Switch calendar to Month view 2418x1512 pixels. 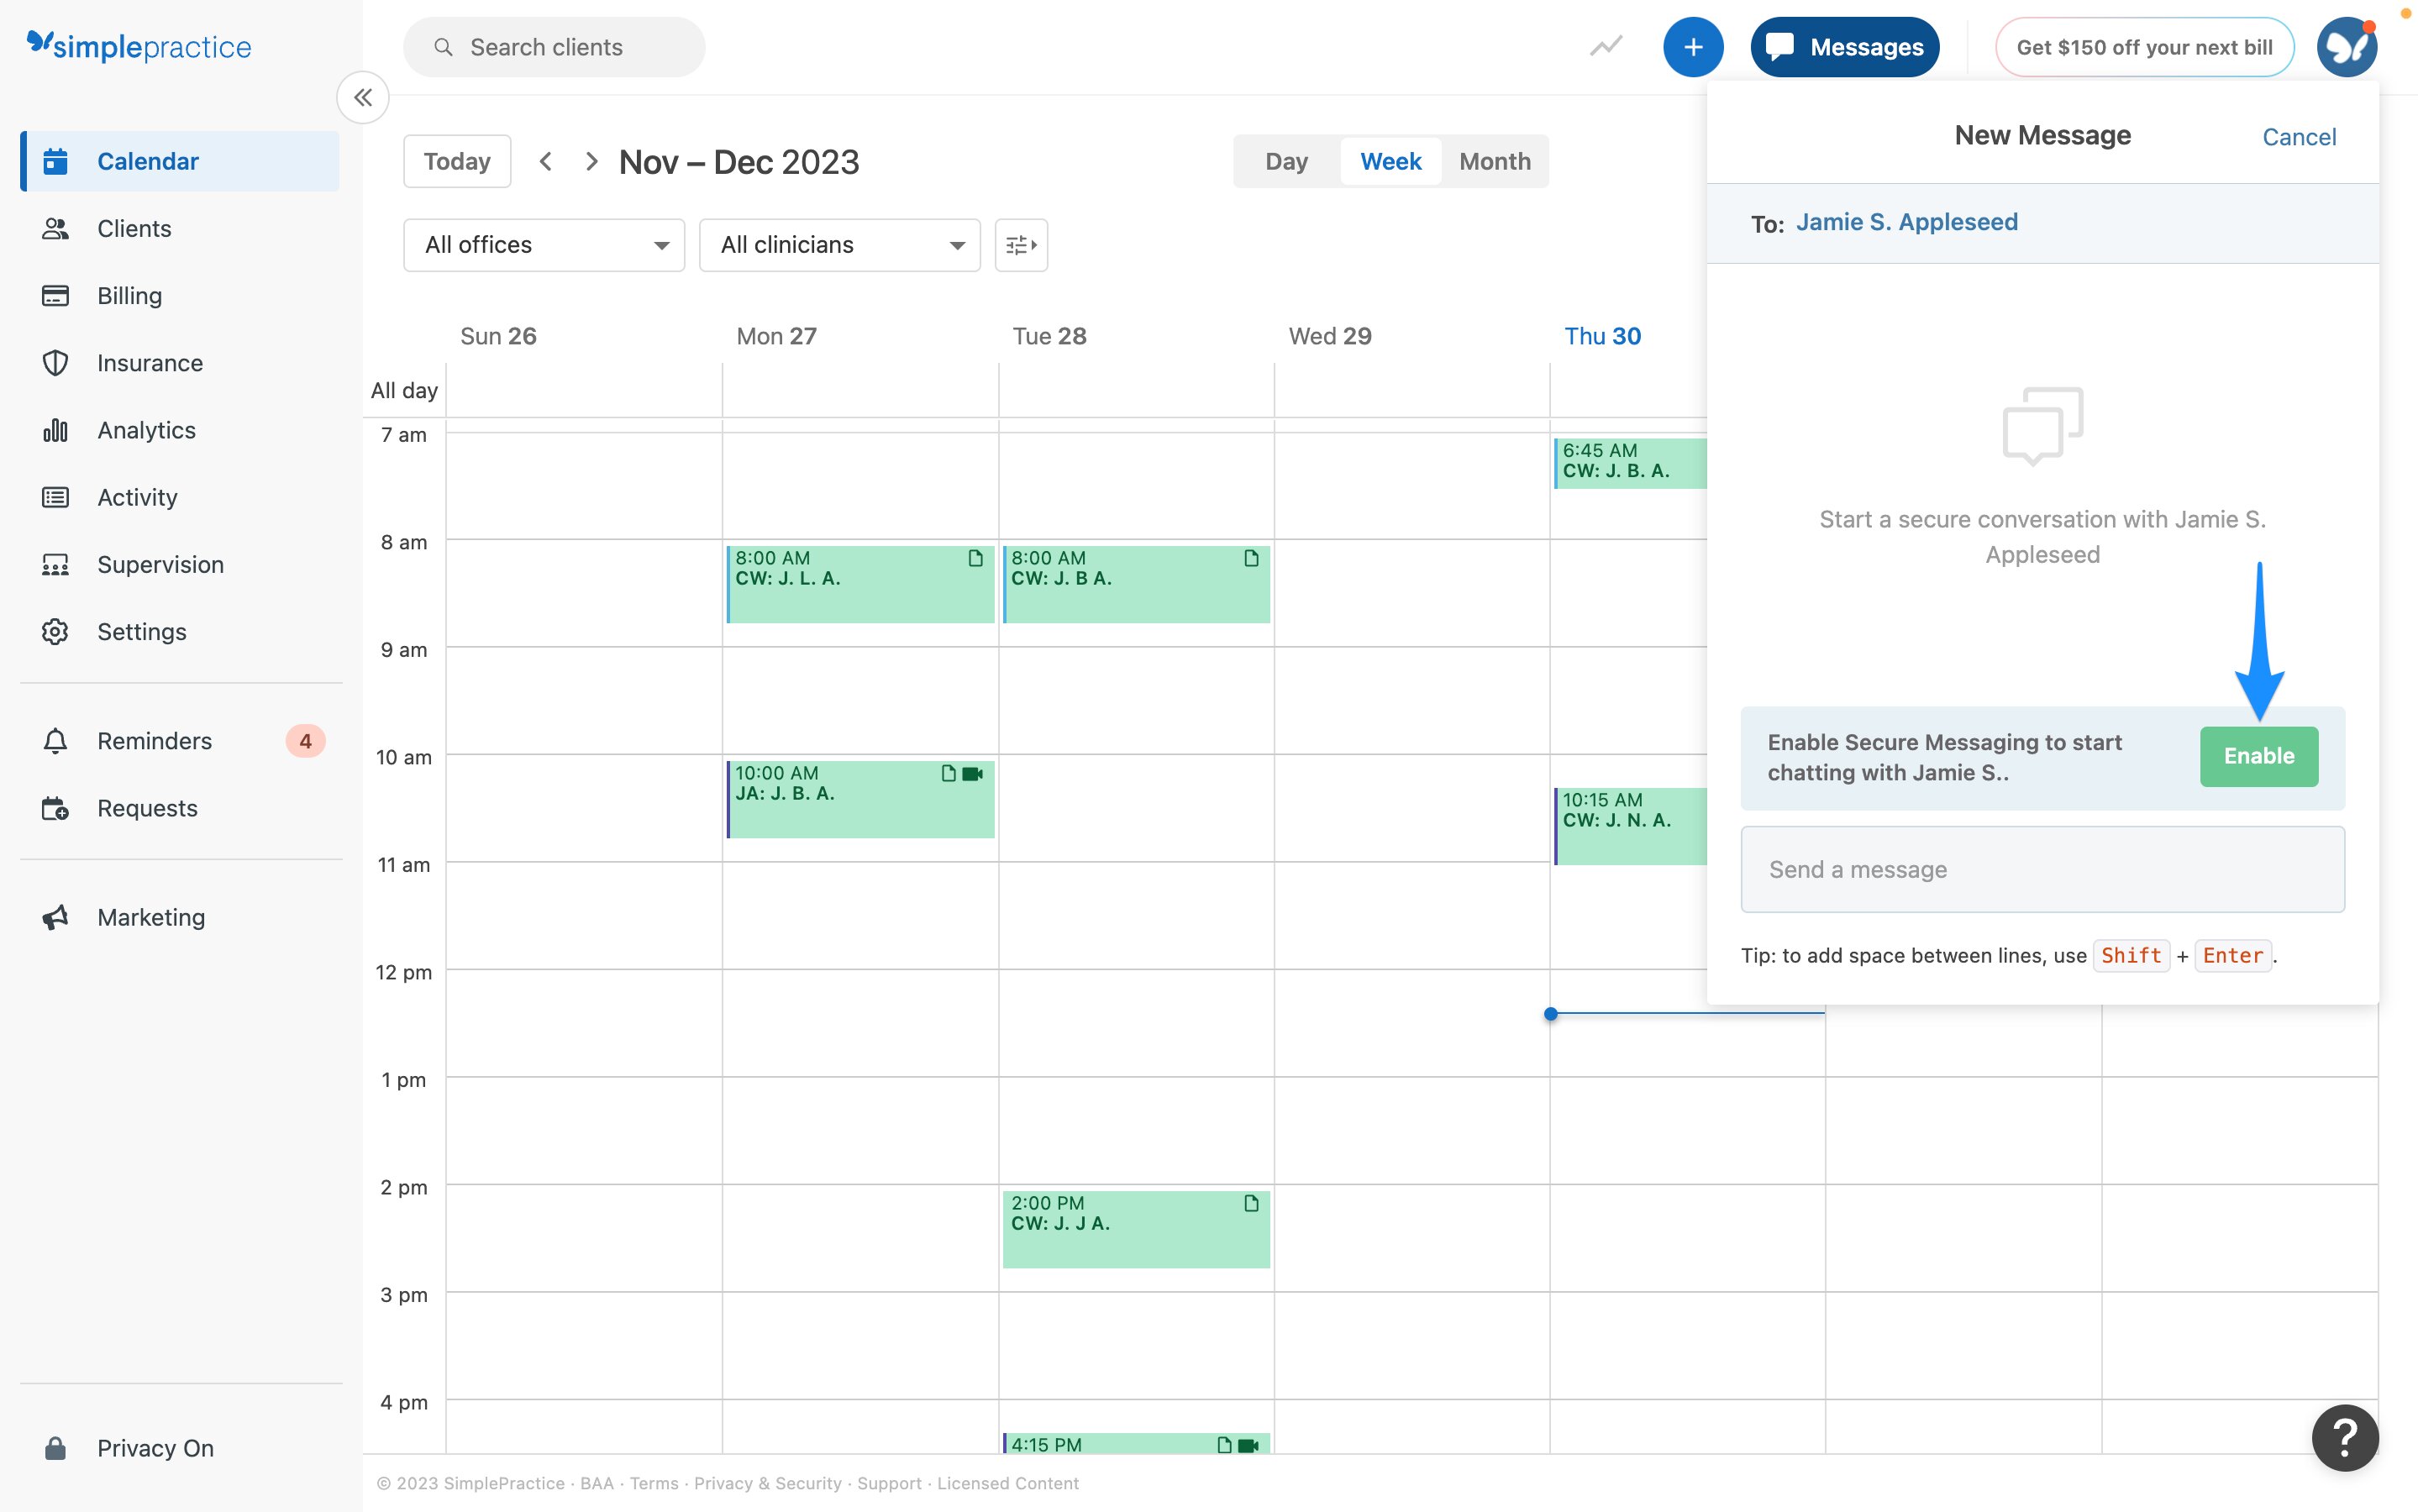coord(1494,161)
